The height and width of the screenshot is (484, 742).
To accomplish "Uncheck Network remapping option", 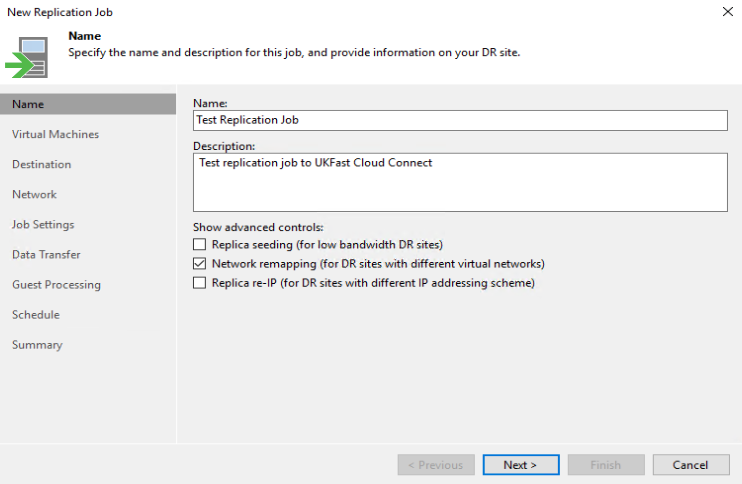I will (x=200, y=264).
